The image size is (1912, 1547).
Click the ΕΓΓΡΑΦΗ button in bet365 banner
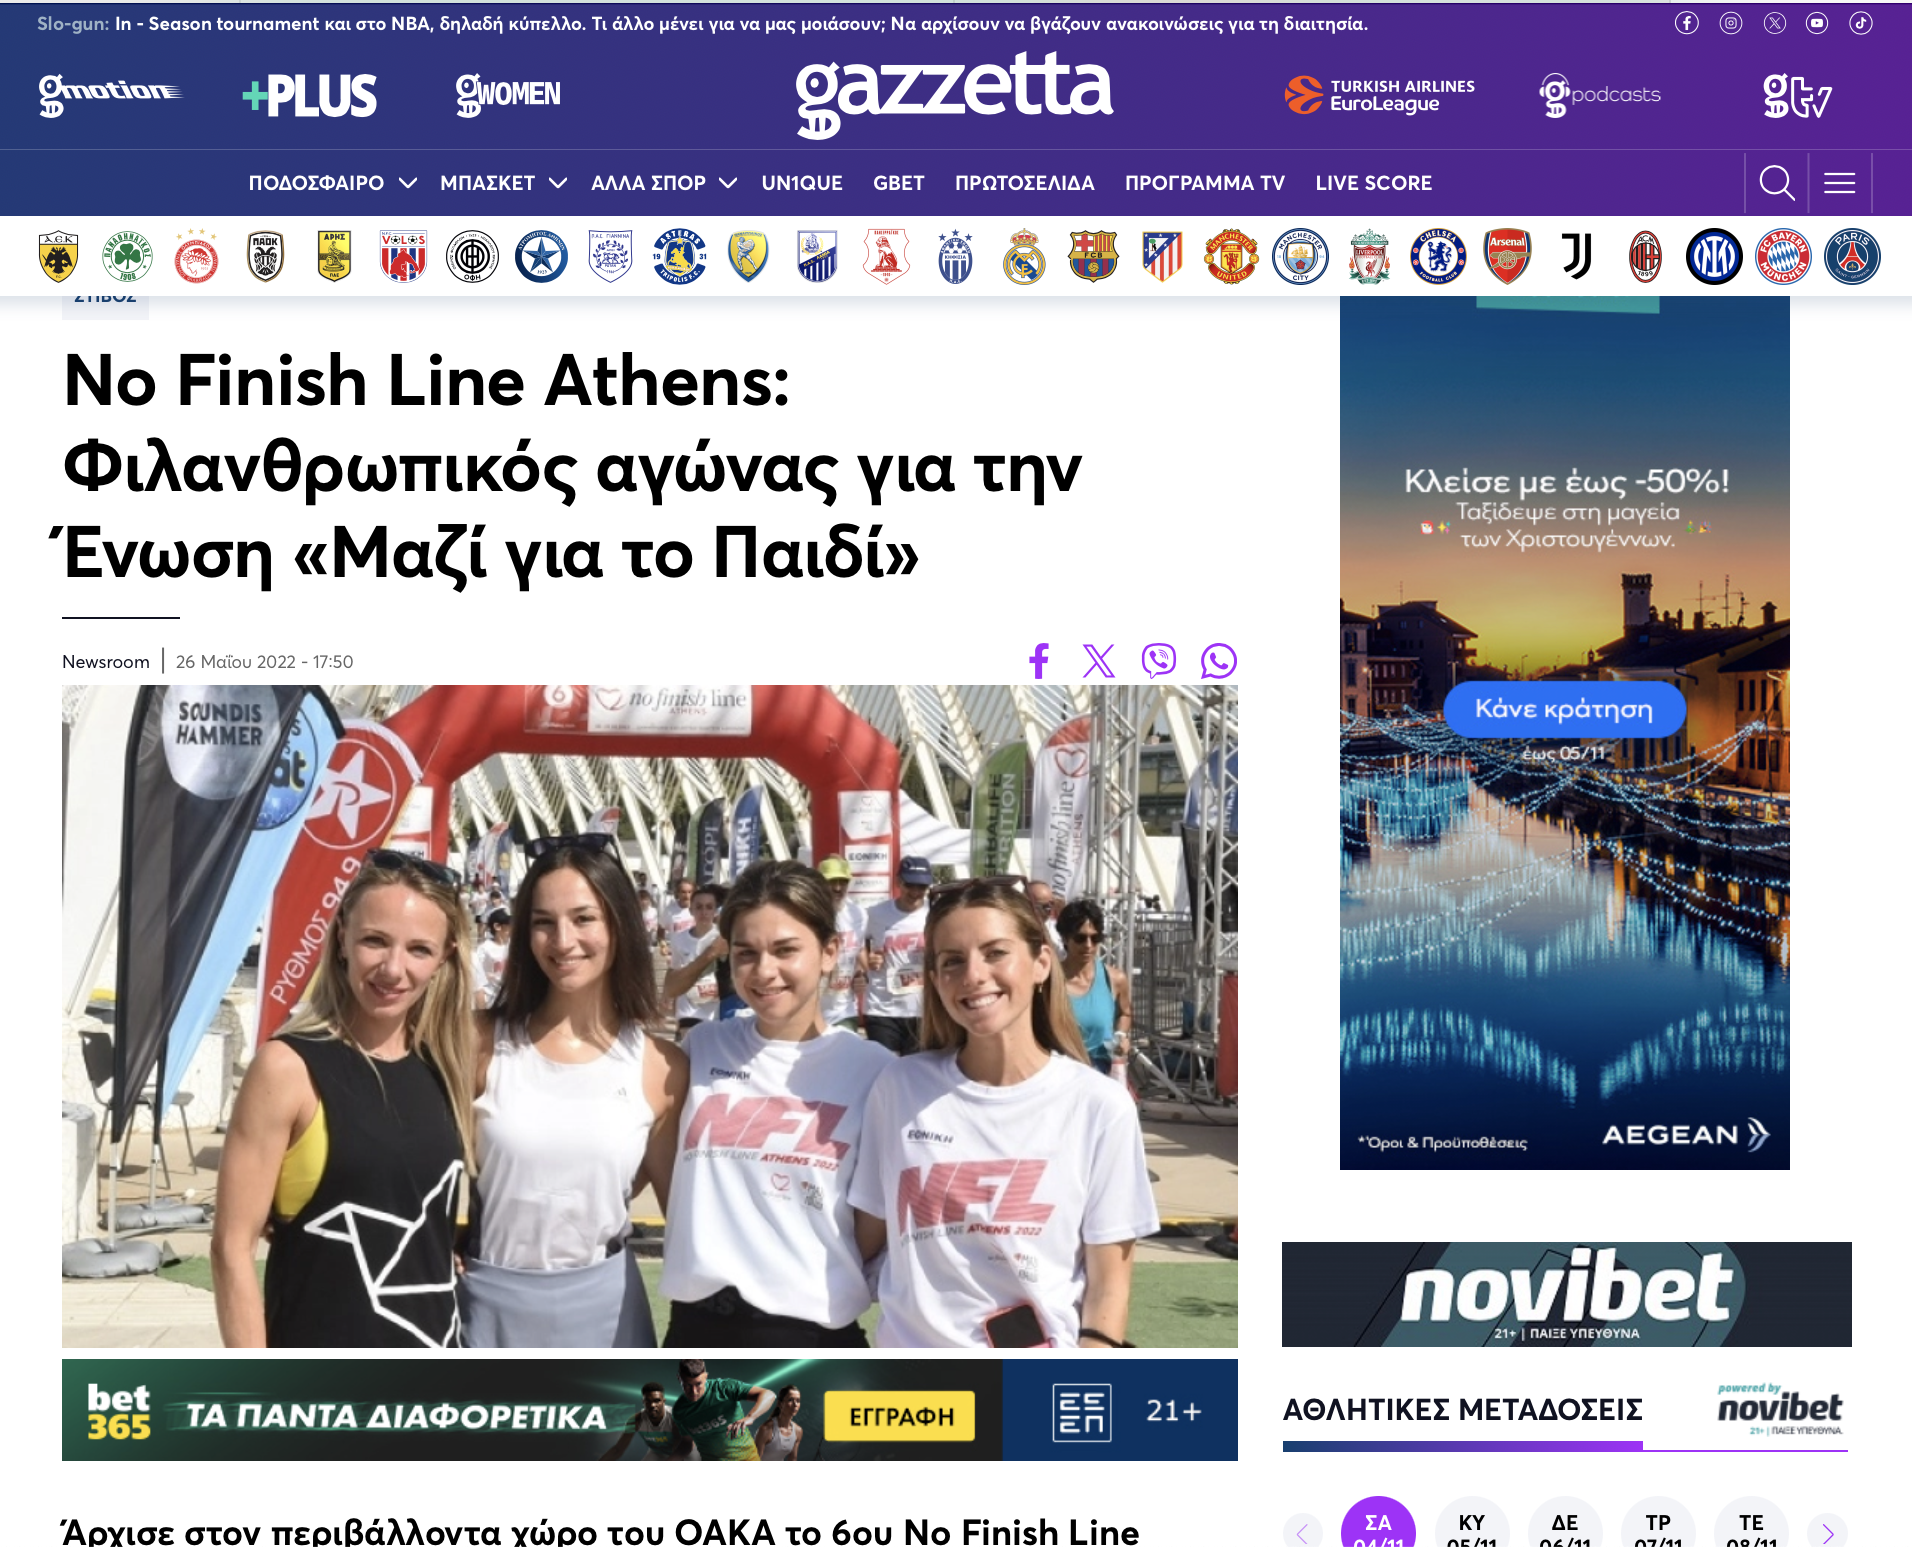900,1416
